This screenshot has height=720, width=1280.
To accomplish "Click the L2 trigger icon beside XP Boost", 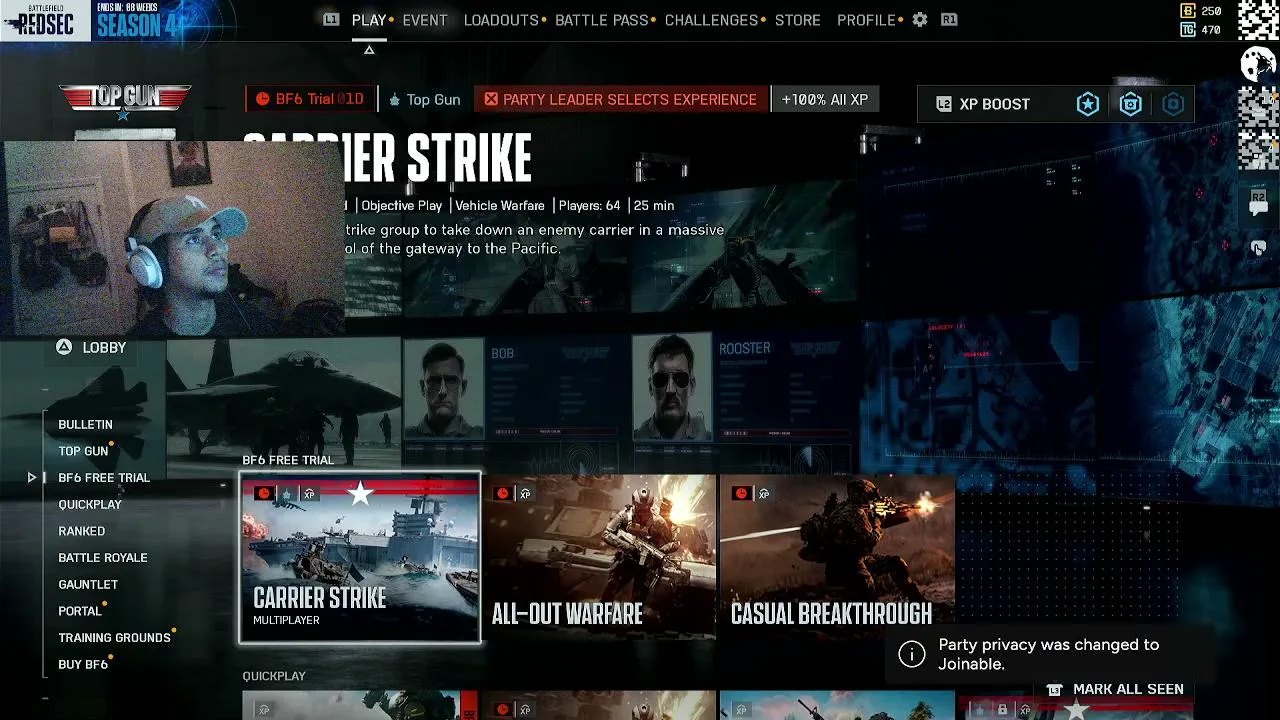I will (943, 104).
